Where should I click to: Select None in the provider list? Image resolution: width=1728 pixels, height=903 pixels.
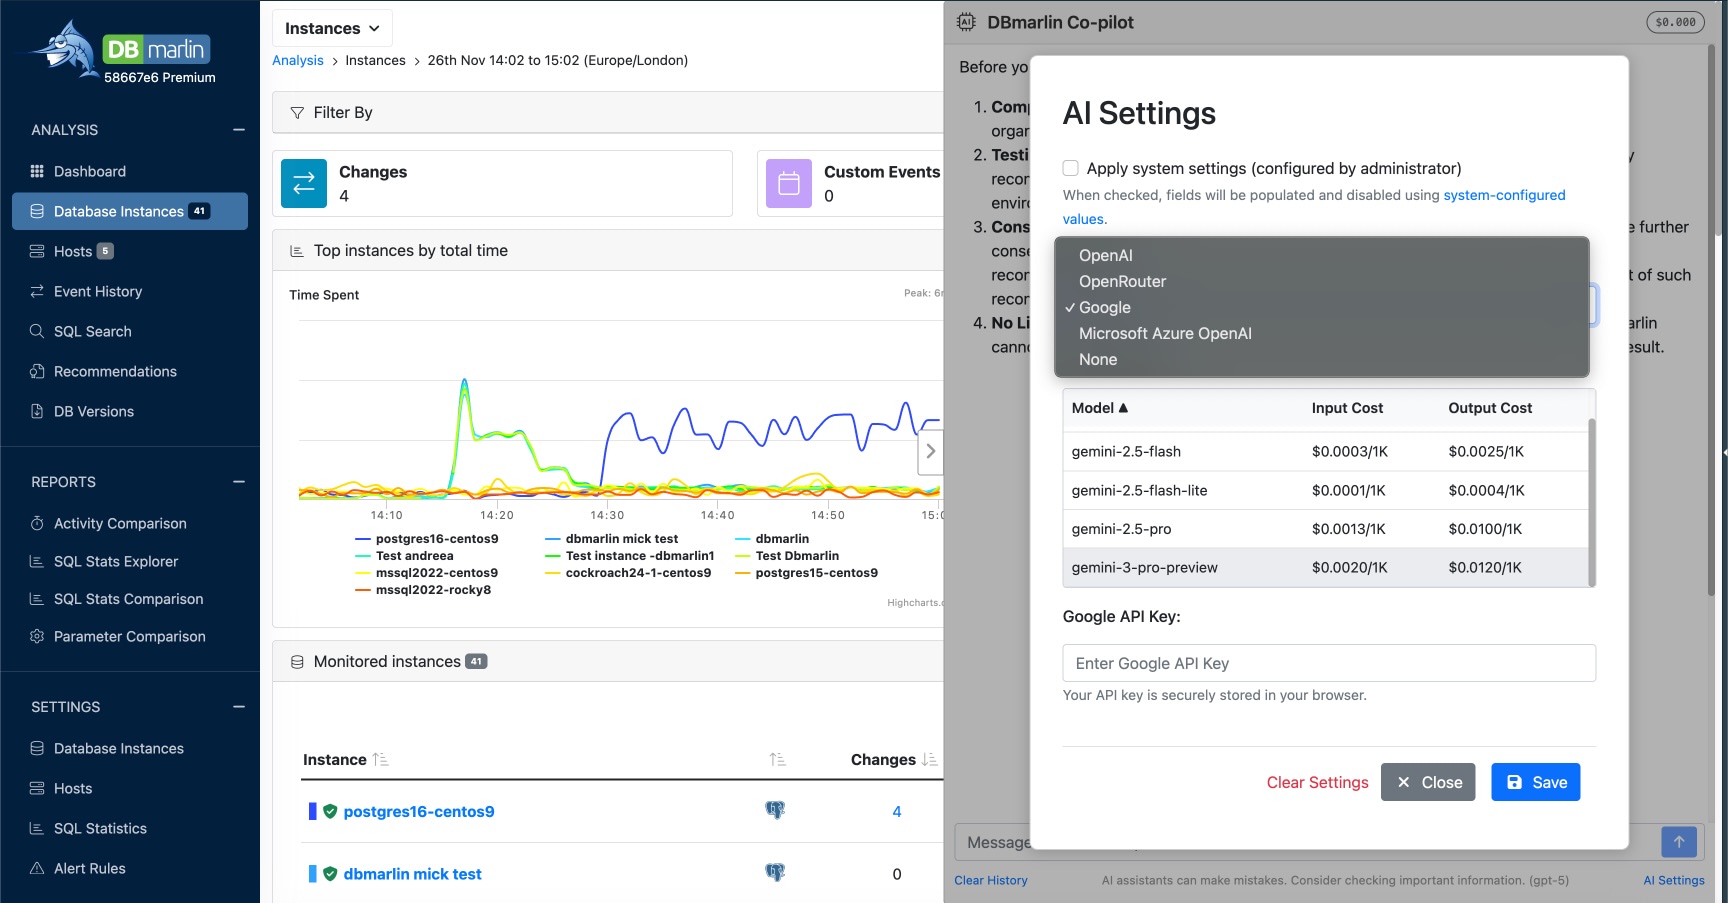1321,359
